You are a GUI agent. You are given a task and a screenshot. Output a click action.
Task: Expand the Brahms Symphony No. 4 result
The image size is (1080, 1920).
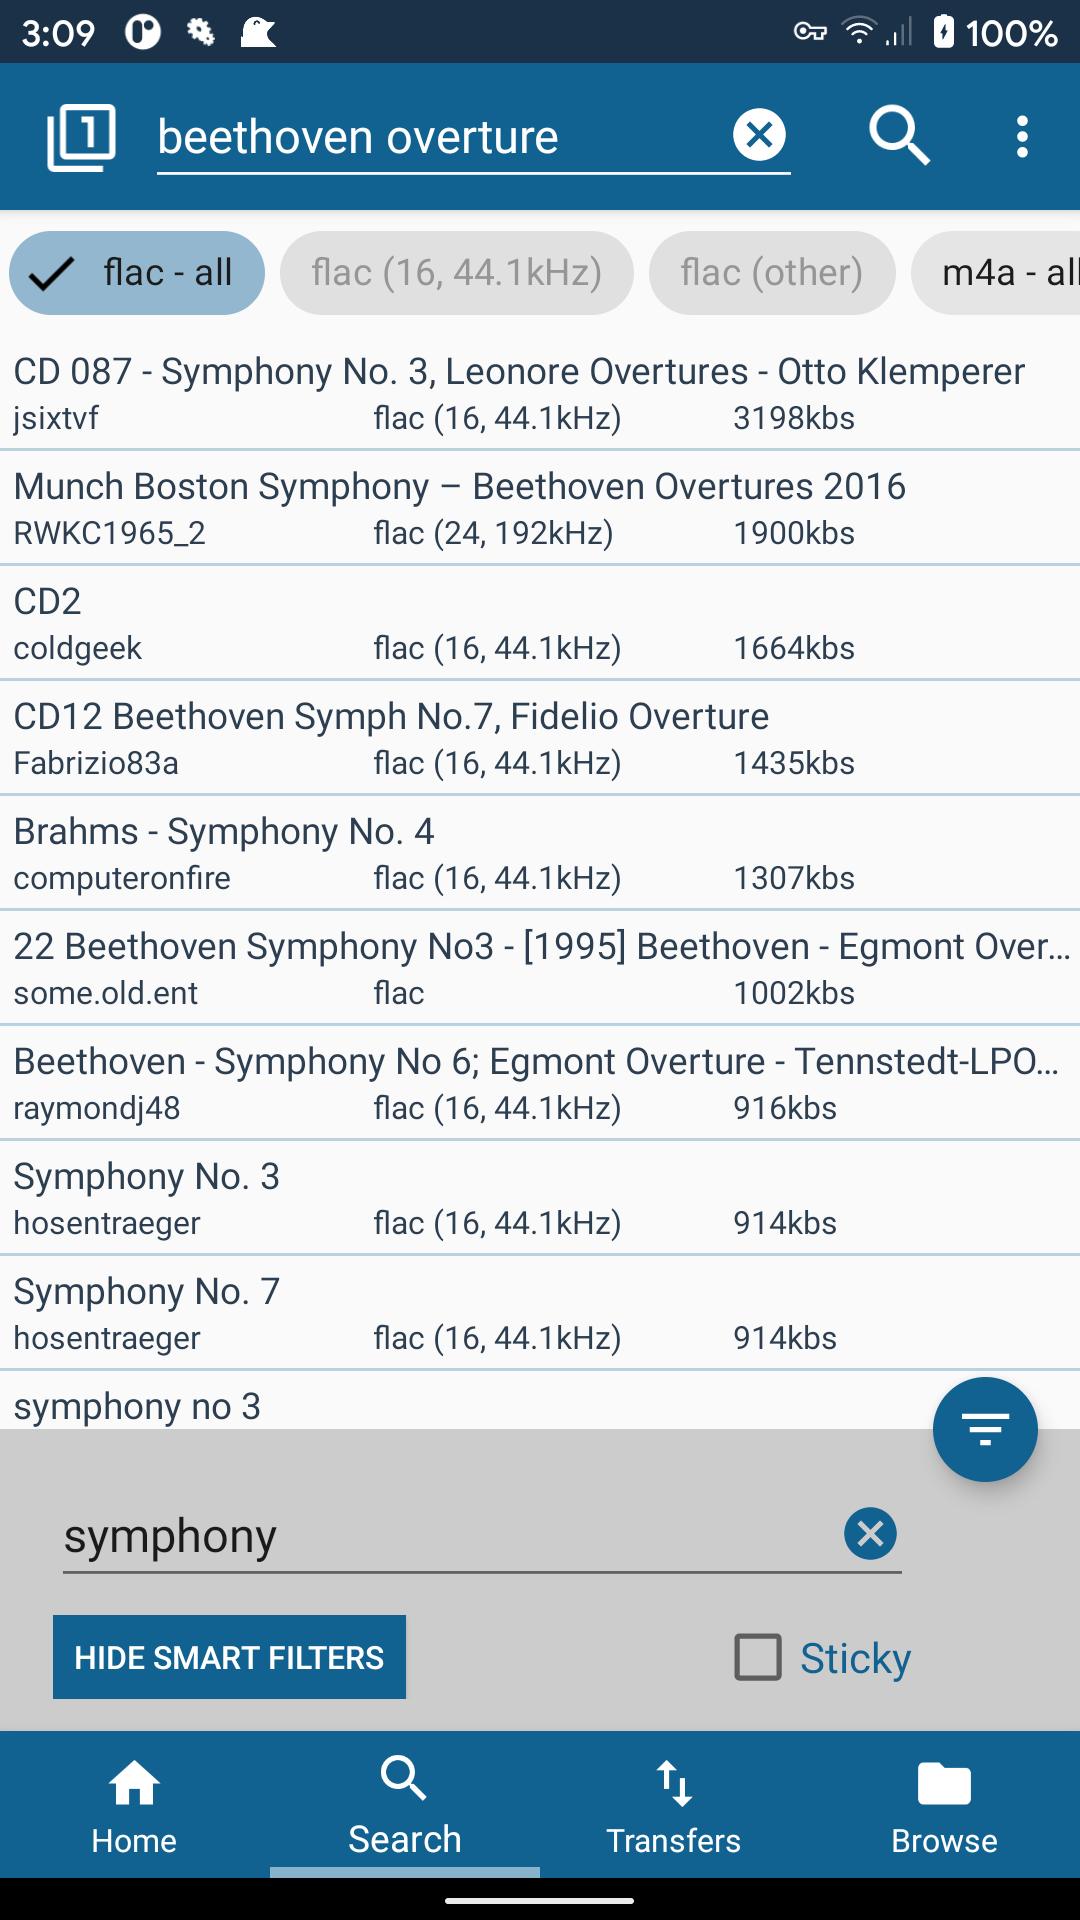[540, 853]
